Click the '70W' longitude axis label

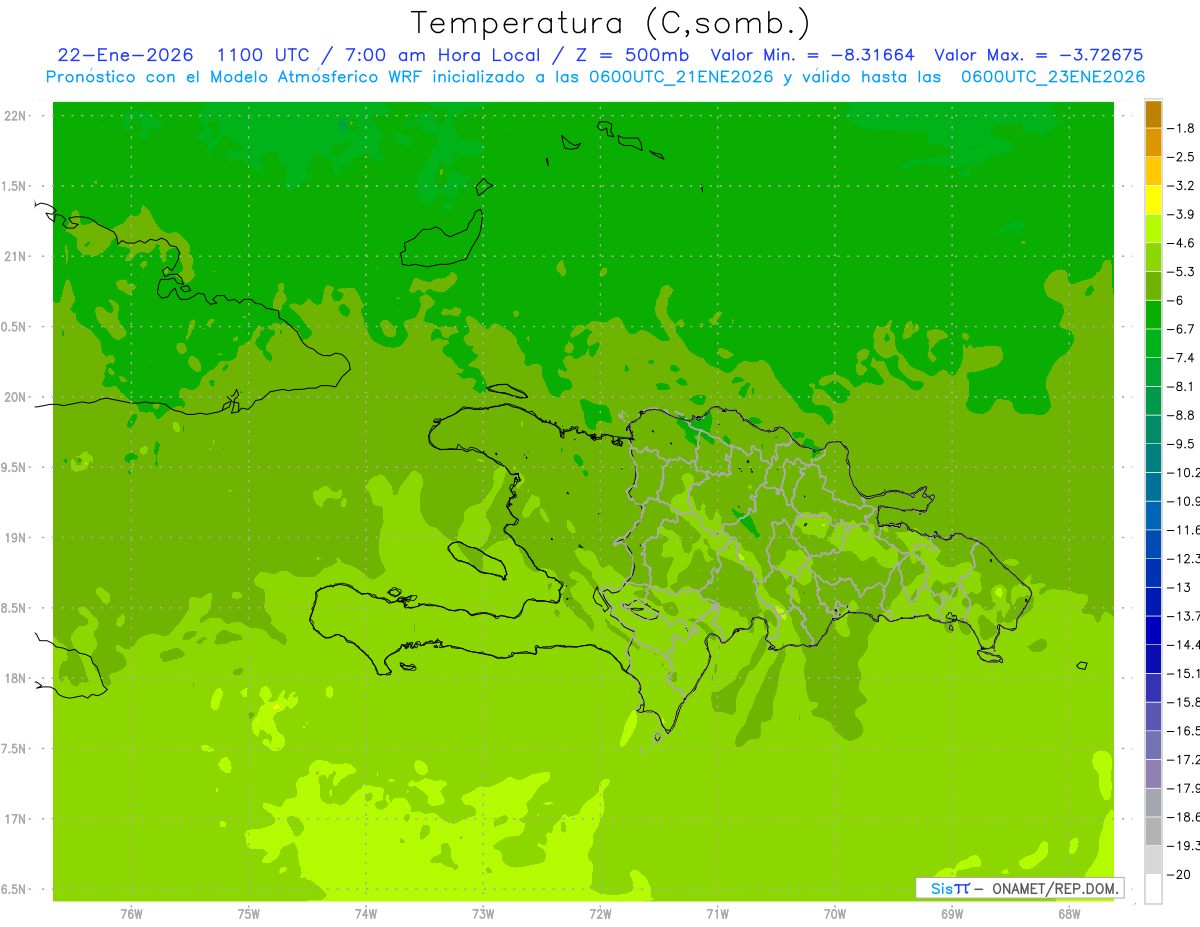[835, 914]
